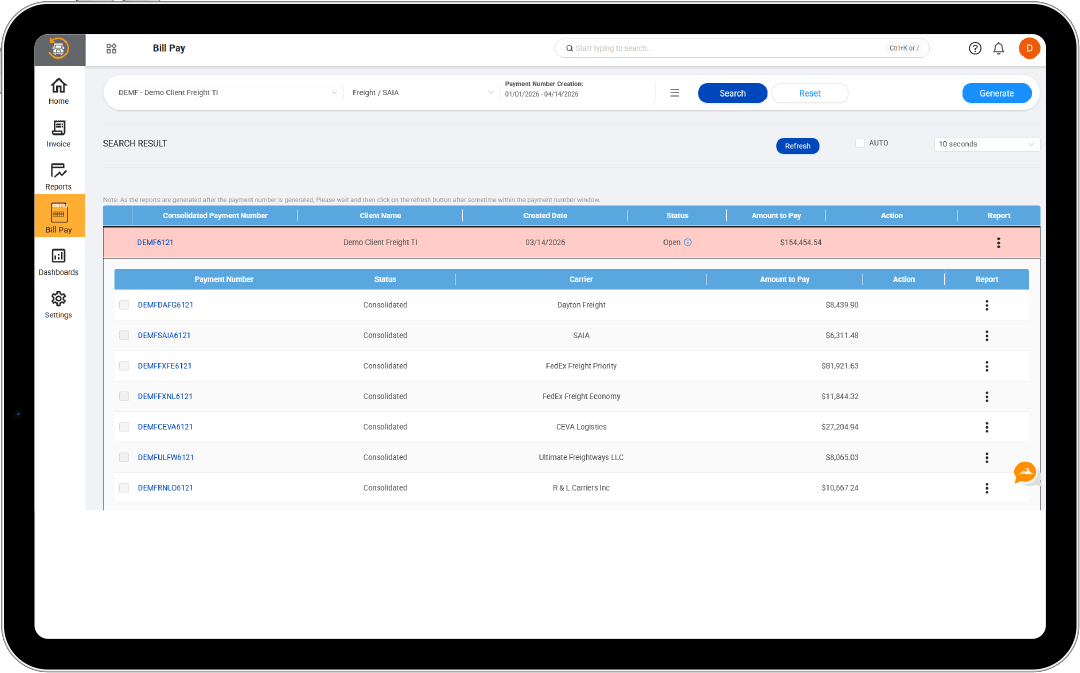This screenshot has height=673, width=1080.
Task: Click Consolidated Payment Number column header
Action: [x=215, y=216]
